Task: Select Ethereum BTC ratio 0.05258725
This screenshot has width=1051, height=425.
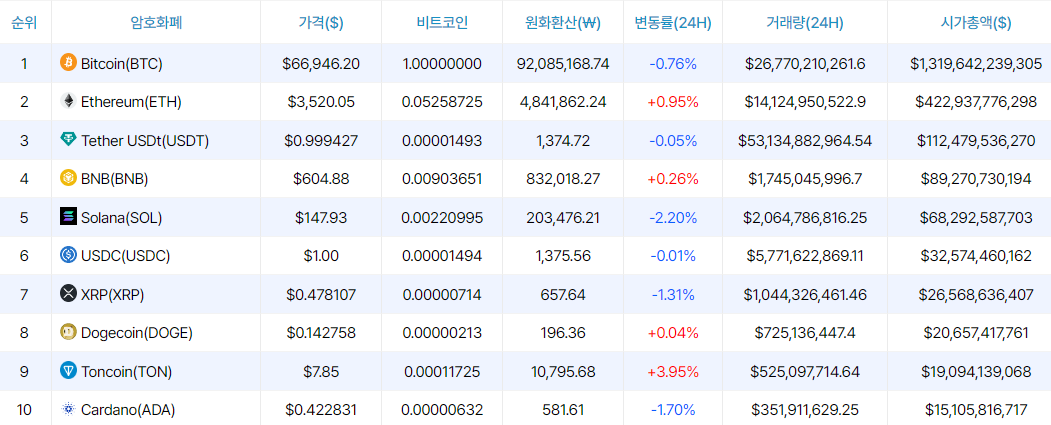Action: [442, 103]
